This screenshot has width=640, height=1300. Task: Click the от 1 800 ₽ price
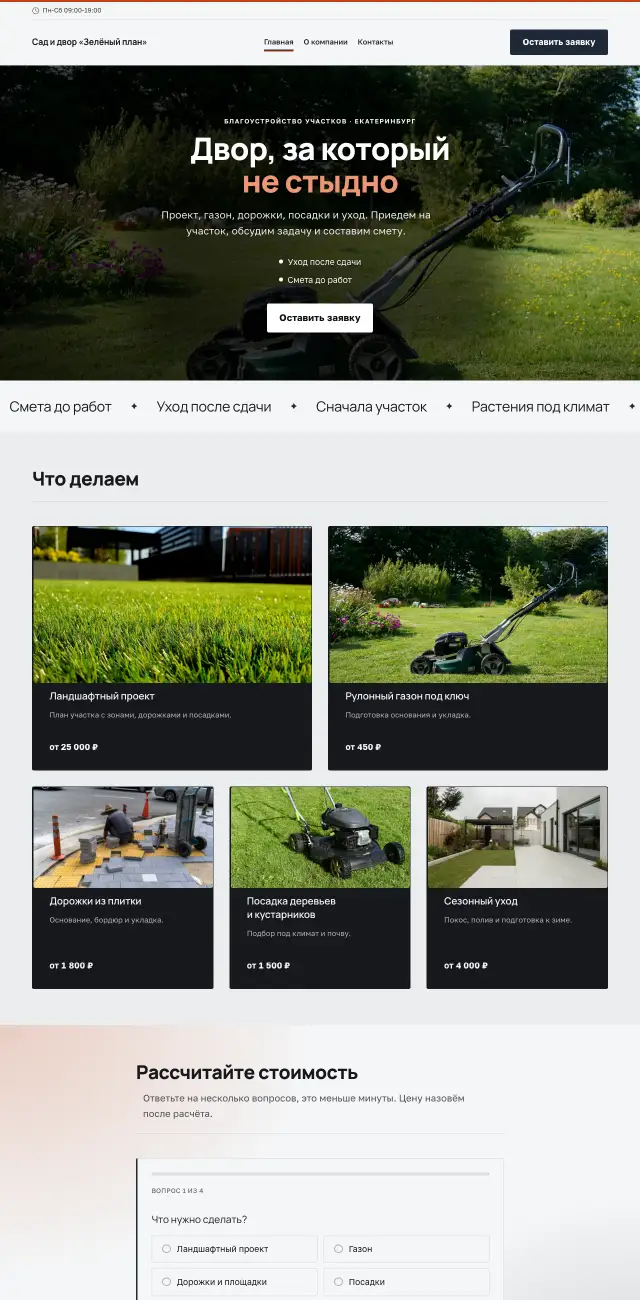click(71, 966)
